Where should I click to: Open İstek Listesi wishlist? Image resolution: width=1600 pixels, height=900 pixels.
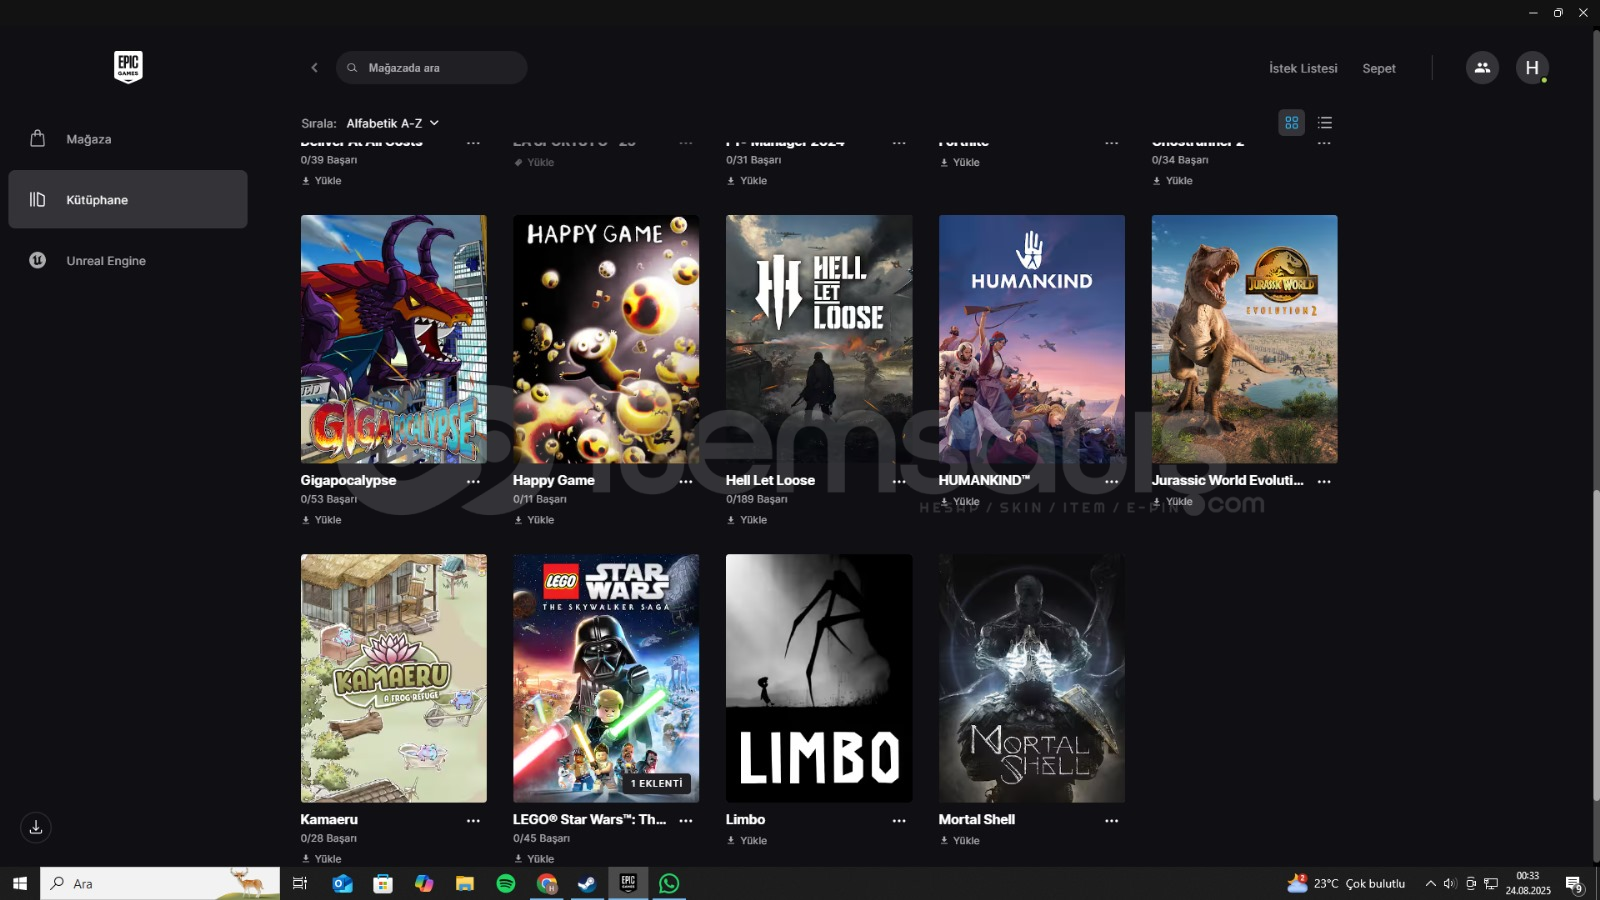click(1303, 68)
